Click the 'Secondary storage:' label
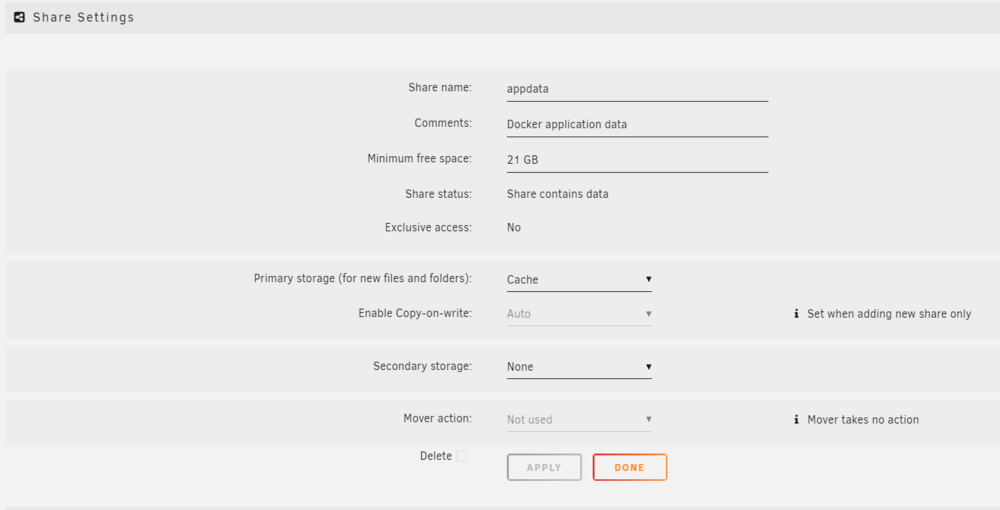 tap(423, 366)
